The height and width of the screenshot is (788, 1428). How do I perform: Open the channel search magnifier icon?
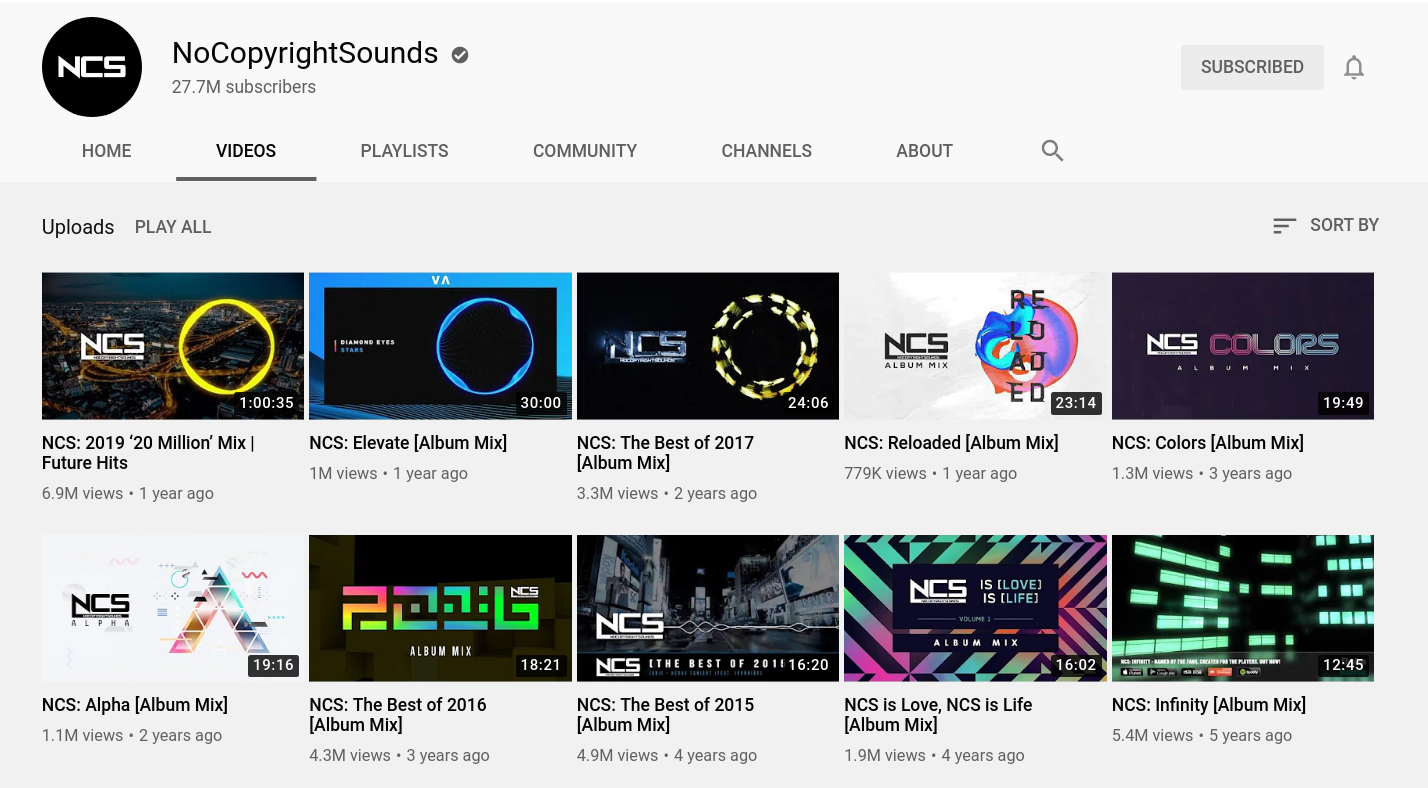[1052, 151]
